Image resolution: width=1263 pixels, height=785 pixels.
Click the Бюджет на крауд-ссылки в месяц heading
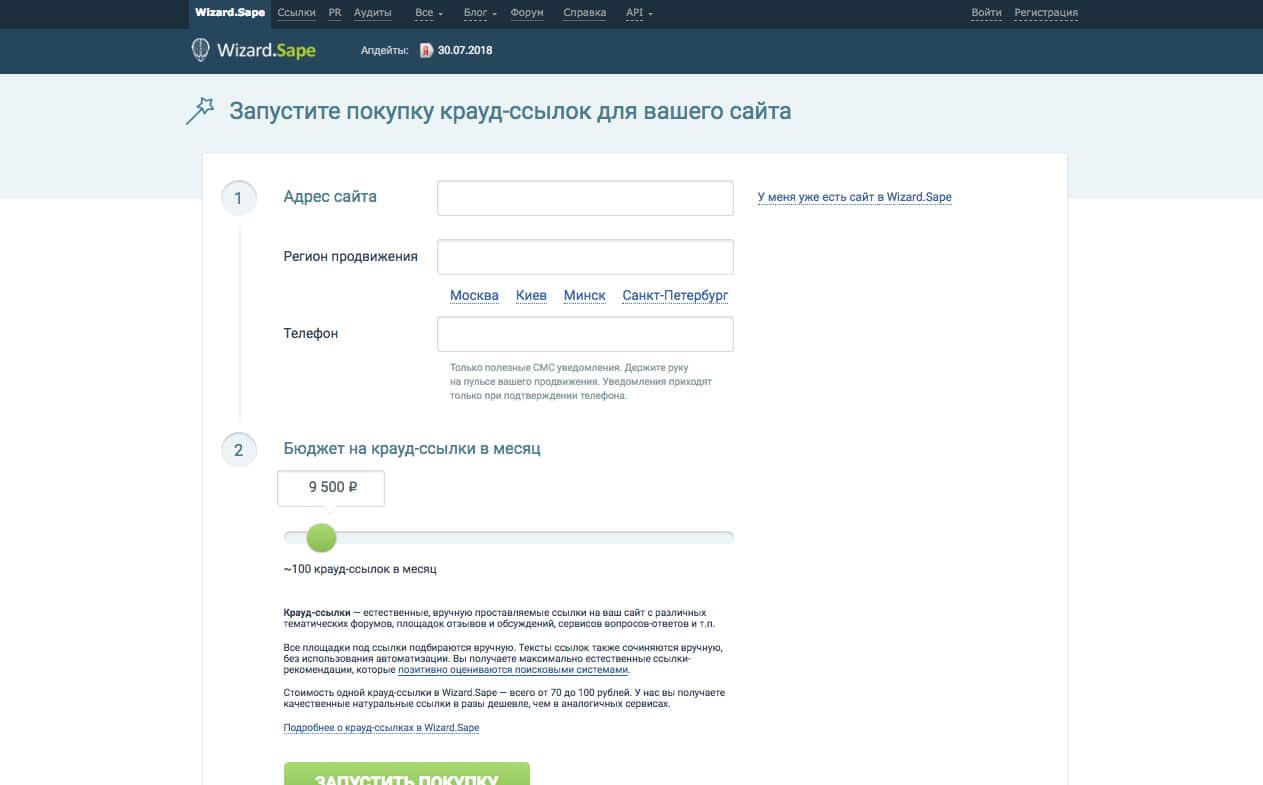pyautogui.click(x=412, y=449)
